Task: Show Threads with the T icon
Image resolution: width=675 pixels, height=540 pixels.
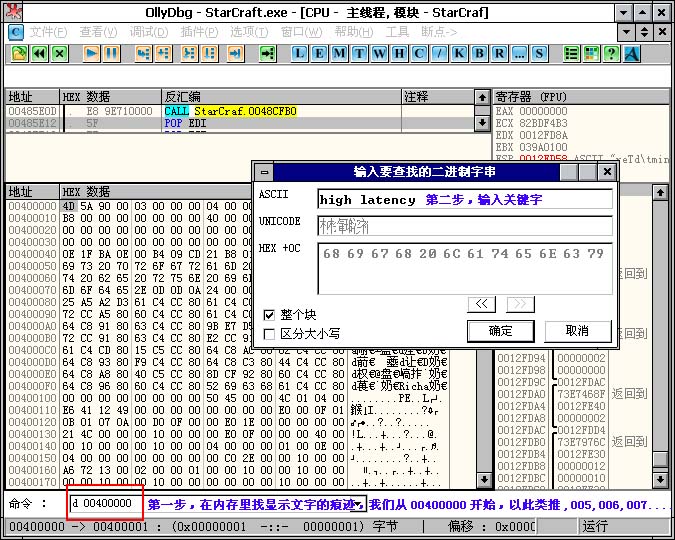Action: tap(359, 54)
